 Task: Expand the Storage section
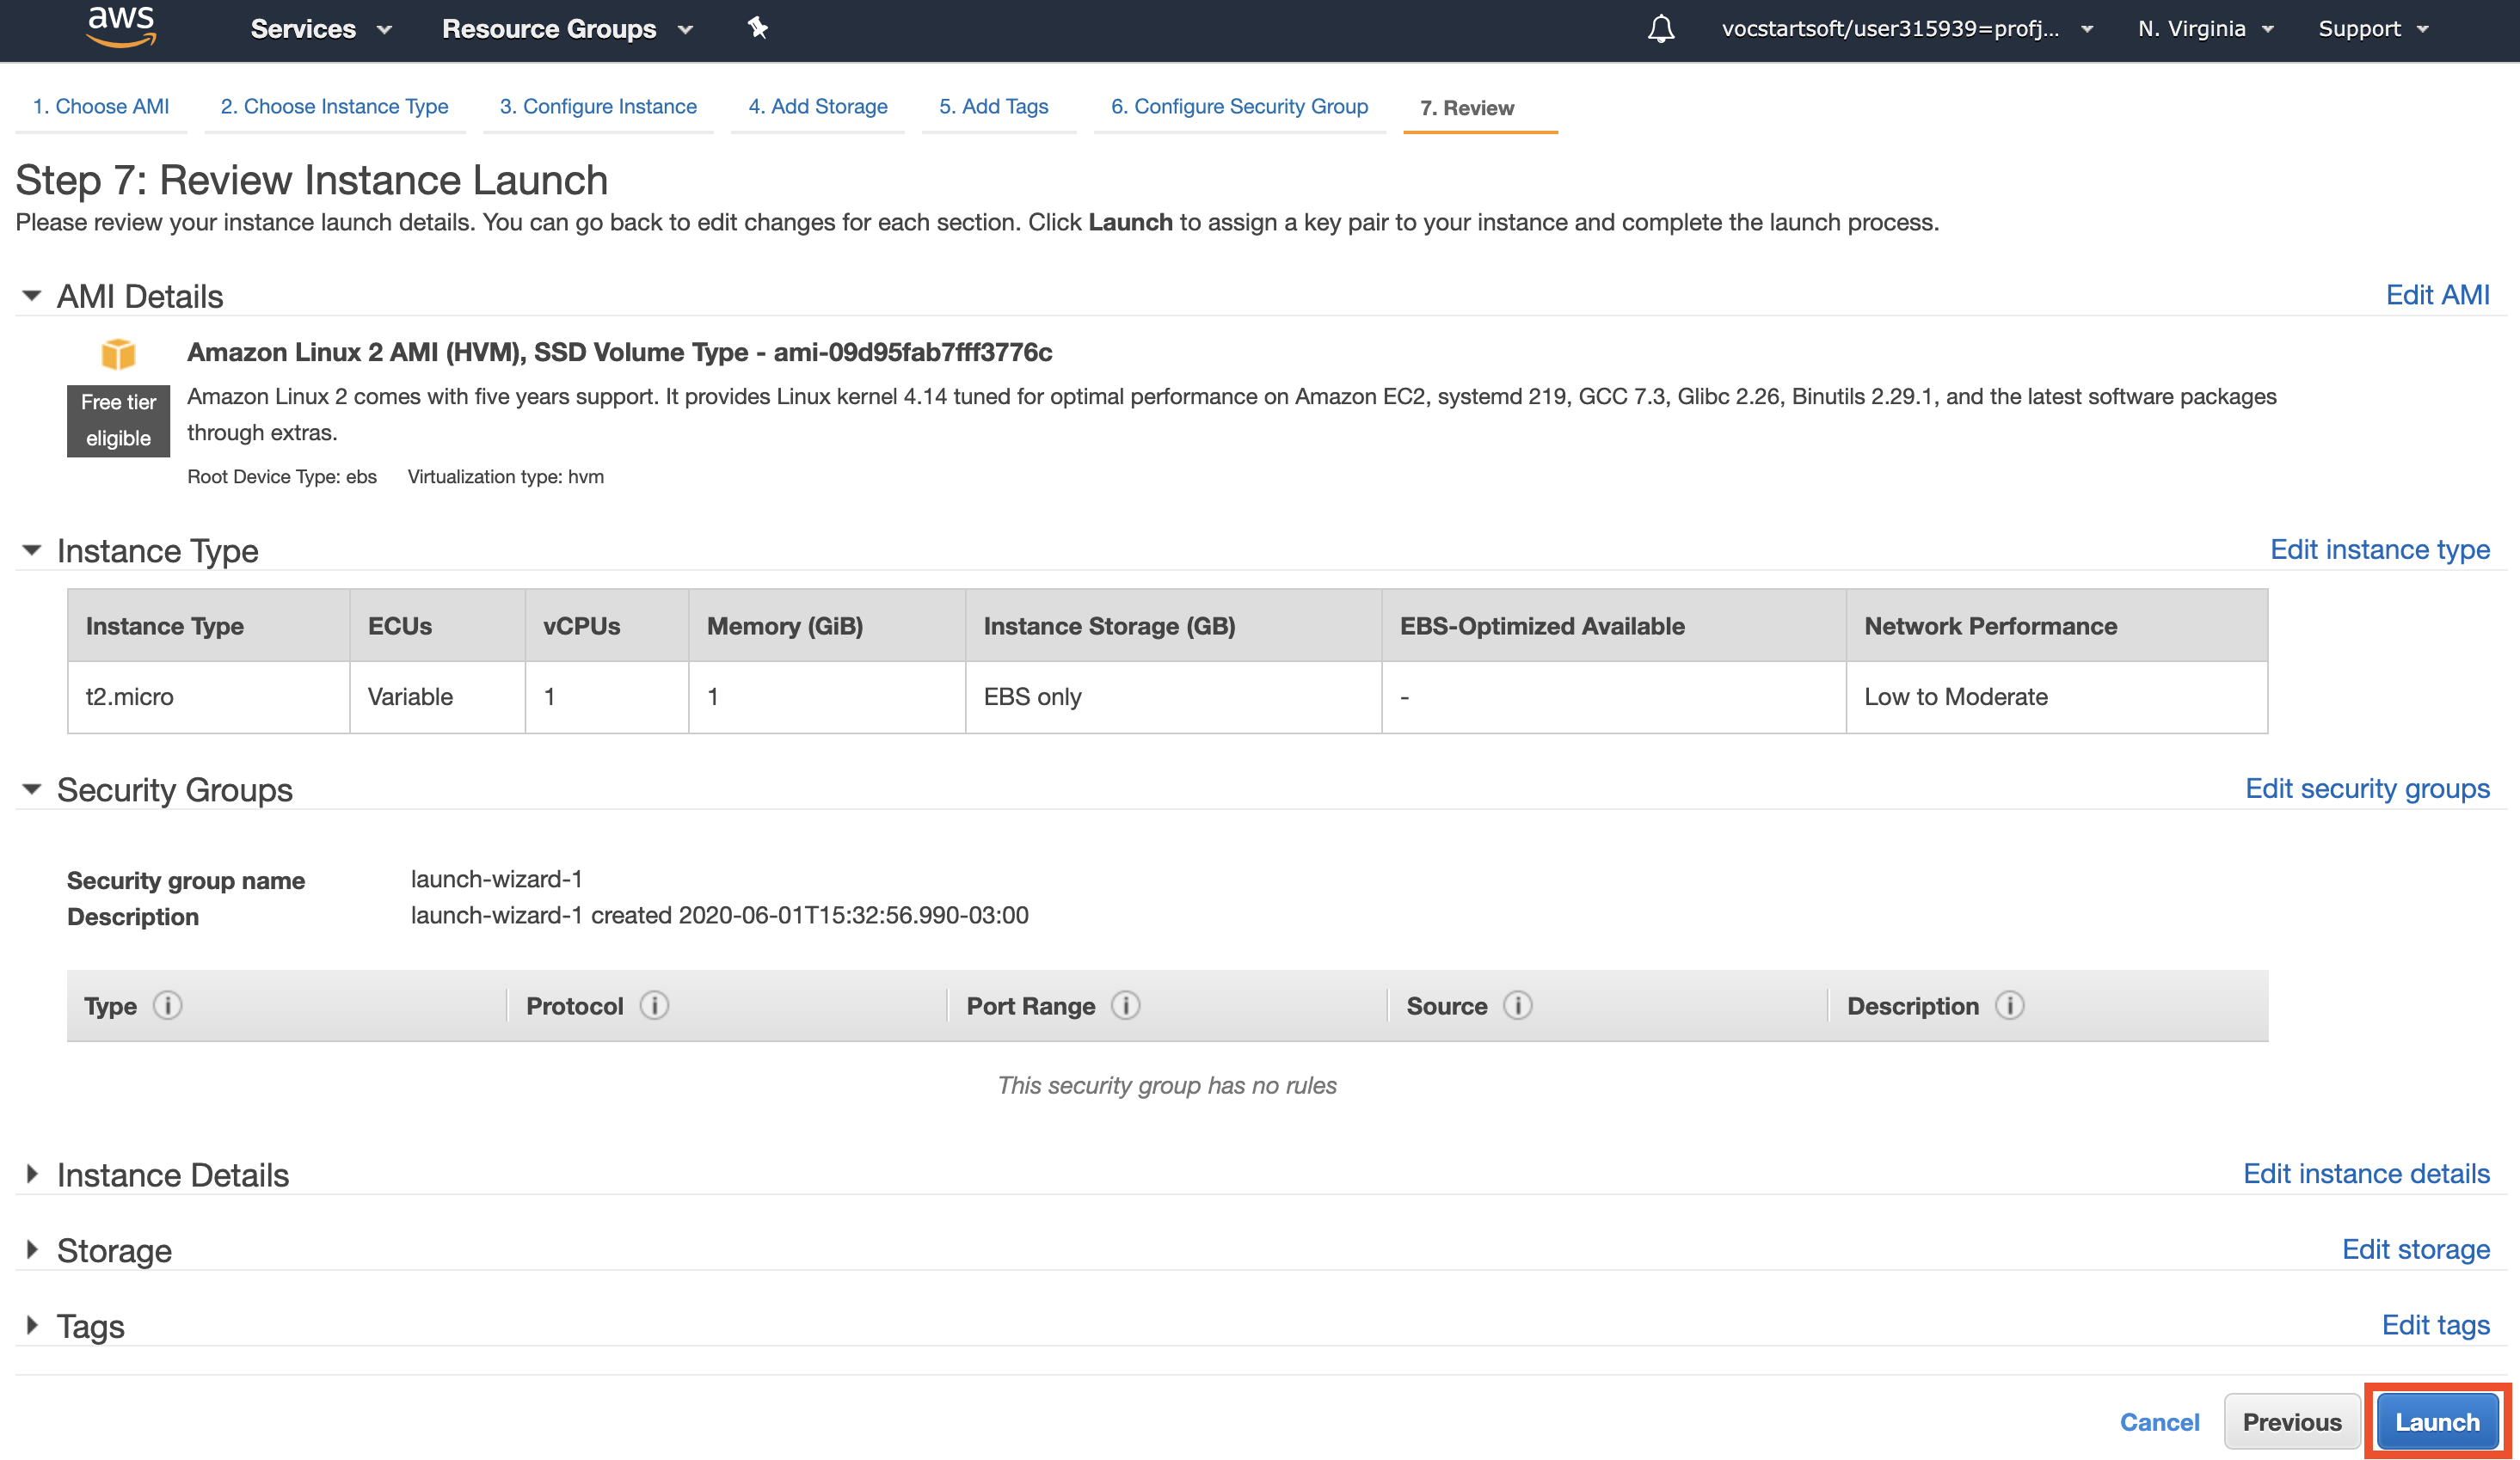(32, 1249)
